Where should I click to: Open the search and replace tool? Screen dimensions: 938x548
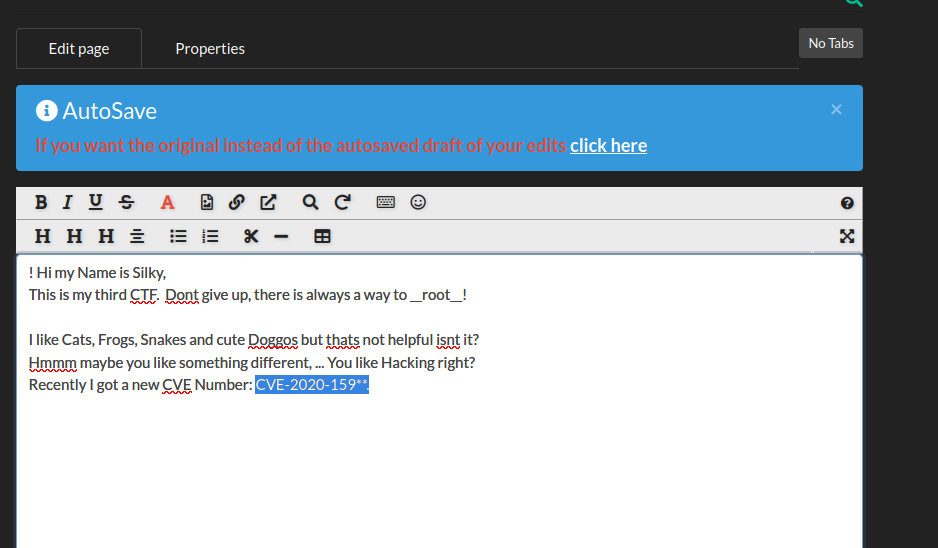310,202
